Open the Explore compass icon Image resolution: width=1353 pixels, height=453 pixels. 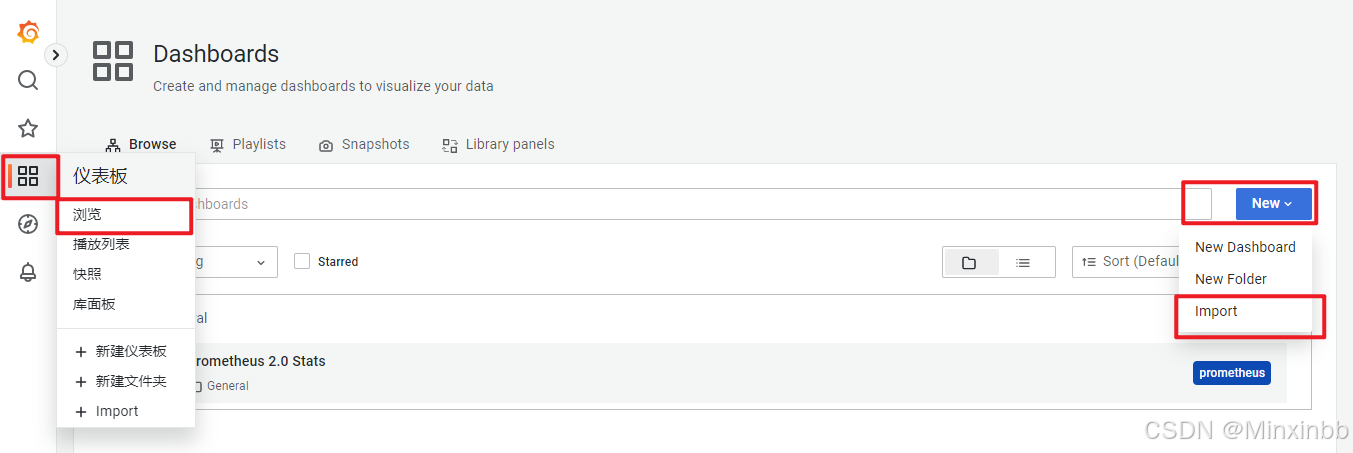(28, 224)
